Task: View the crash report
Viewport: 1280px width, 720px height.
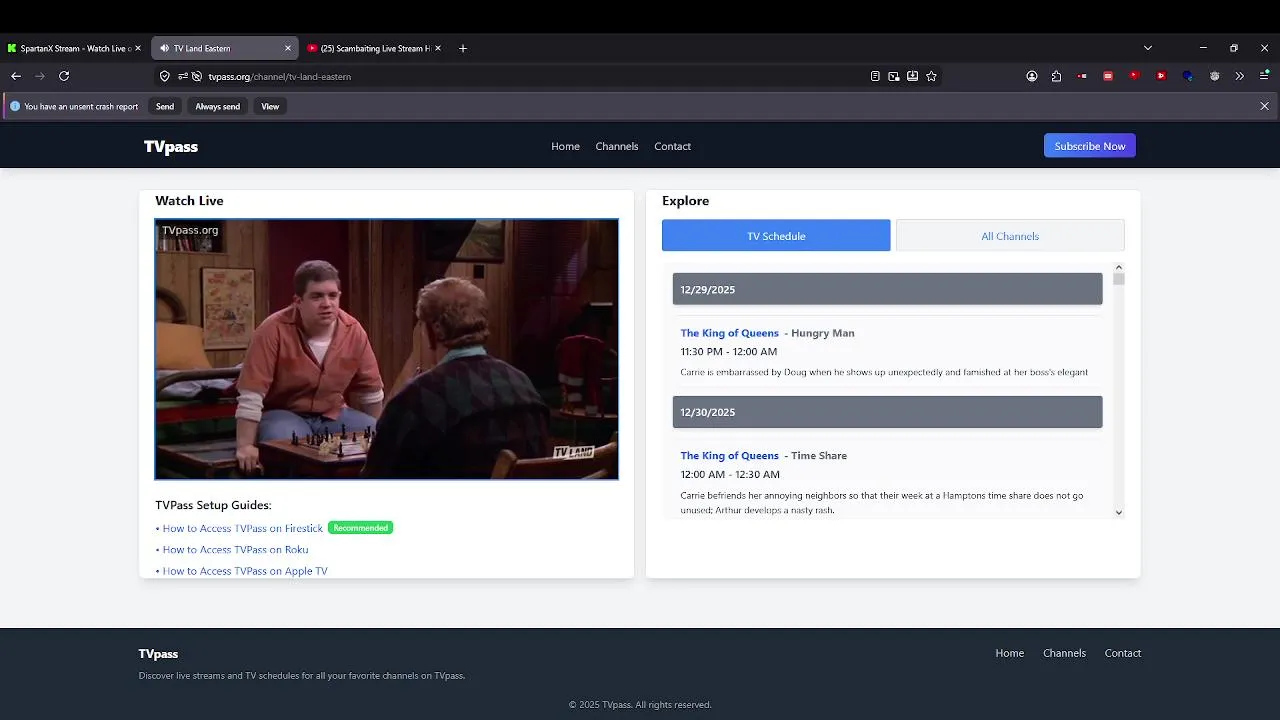Action: [270, 106]
